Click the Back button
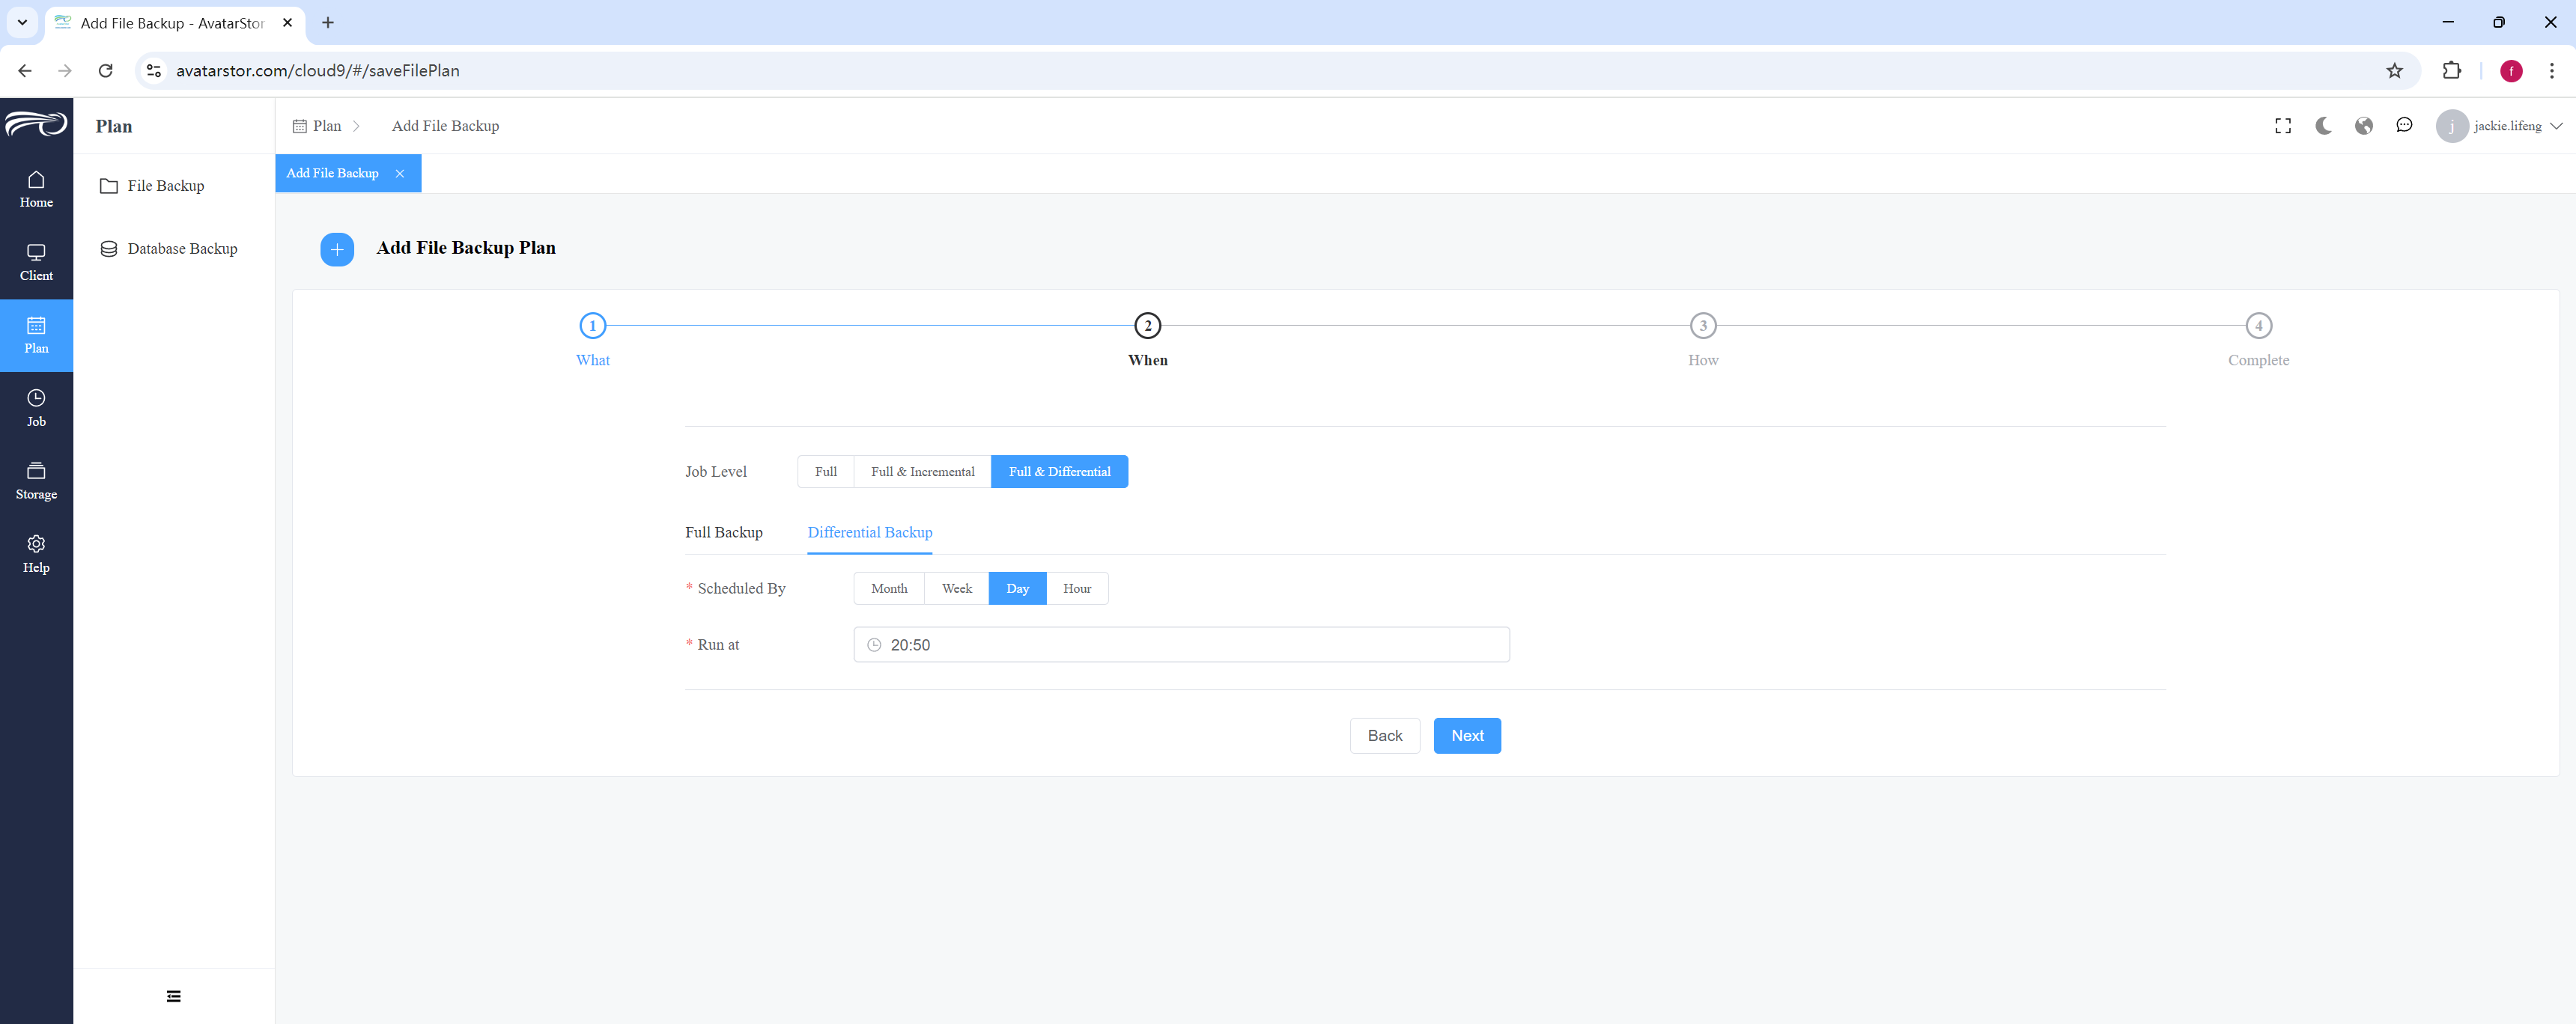This screenshot has width=2576, height=1024. pos(1385,736)
